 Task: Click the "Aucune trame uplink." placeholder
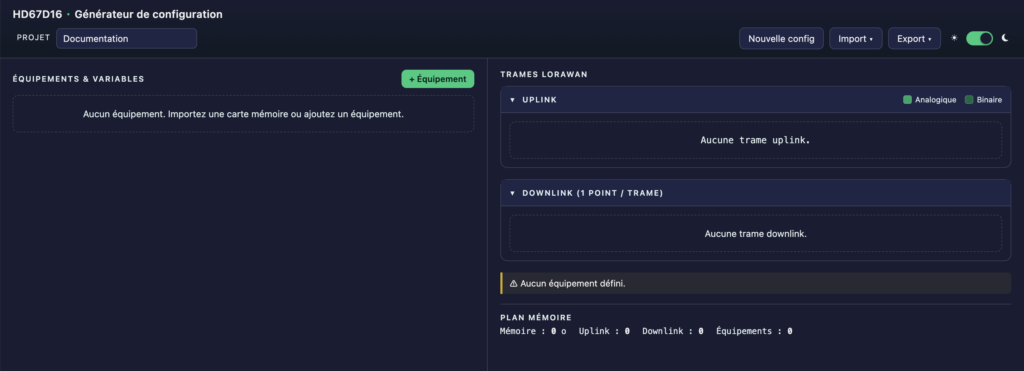tap(756, 140)
